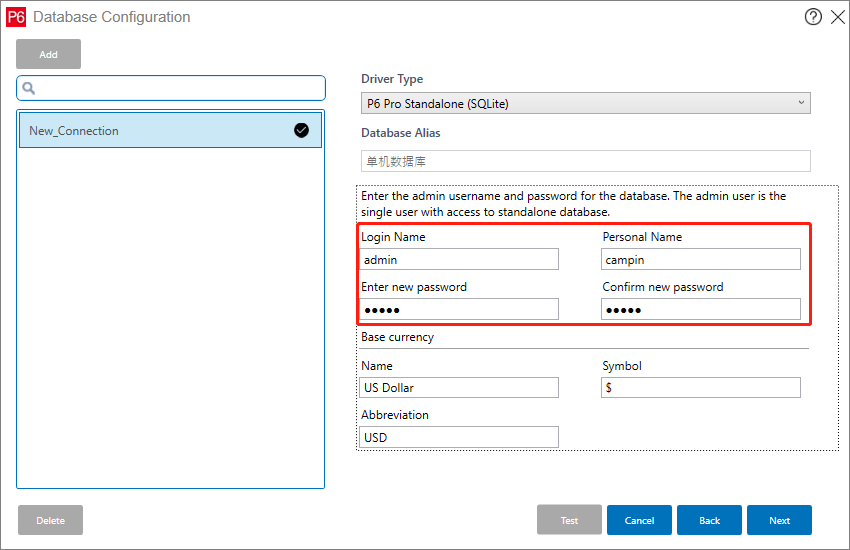Click the Test button

coord(569,520)
